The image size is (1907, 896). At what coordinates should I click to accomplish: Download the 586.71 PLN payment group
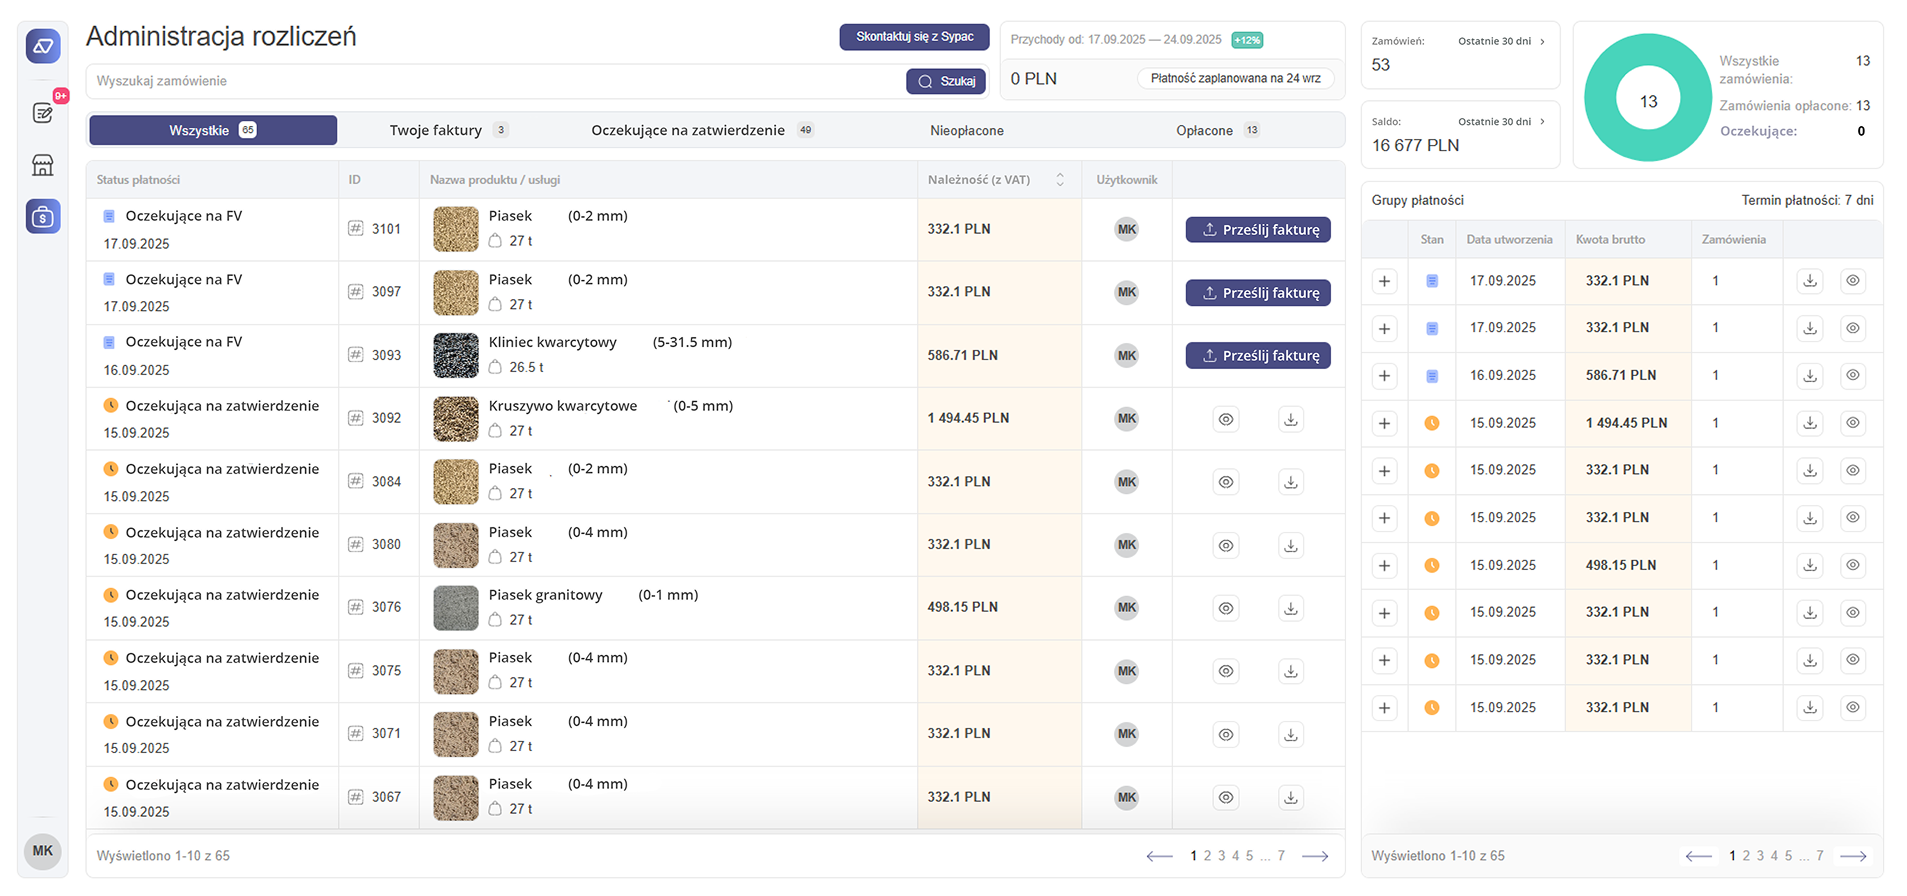tap(1810, 376)
